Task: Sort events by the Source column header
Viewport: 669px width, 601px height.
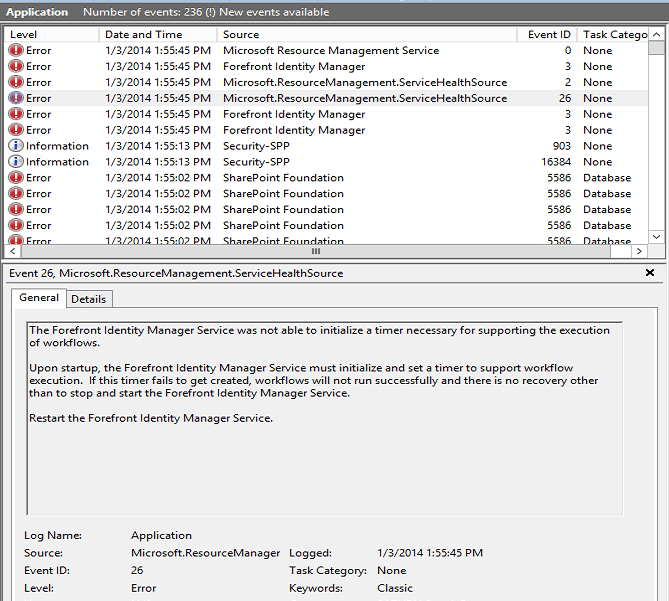Action: 367,35
